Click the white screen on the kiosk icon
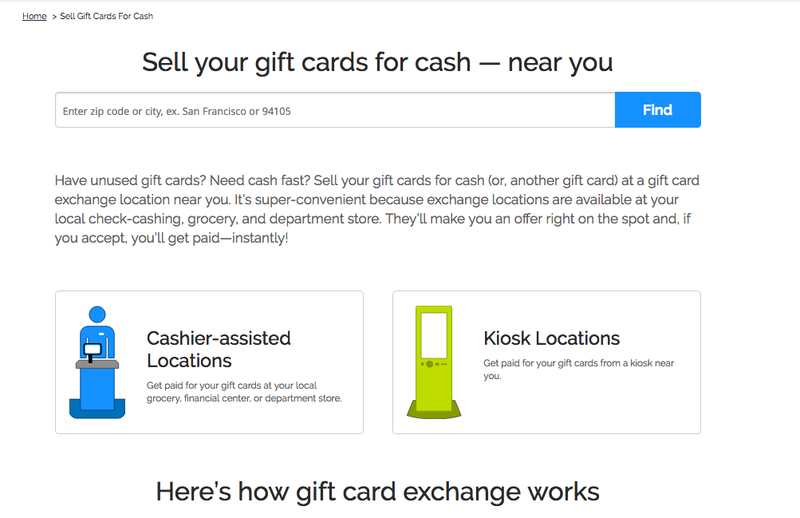800x518 pixels. point(434,335)
